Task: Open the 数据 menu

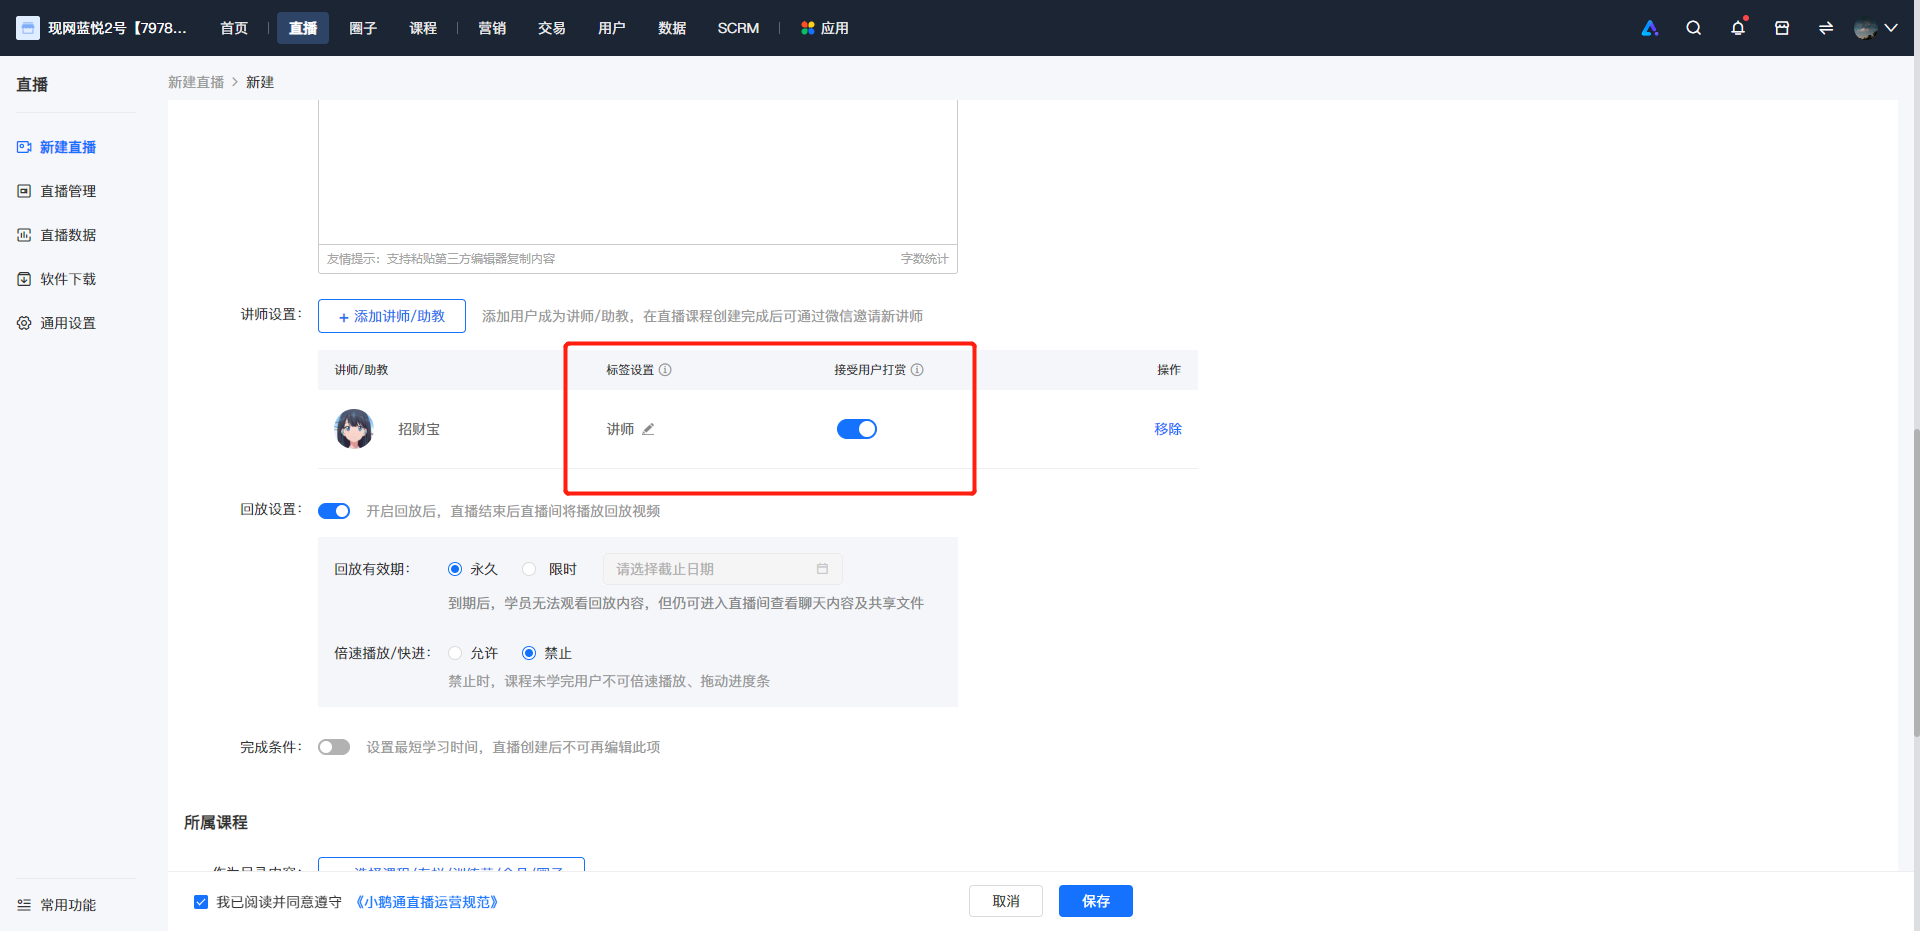Action: 672,28
